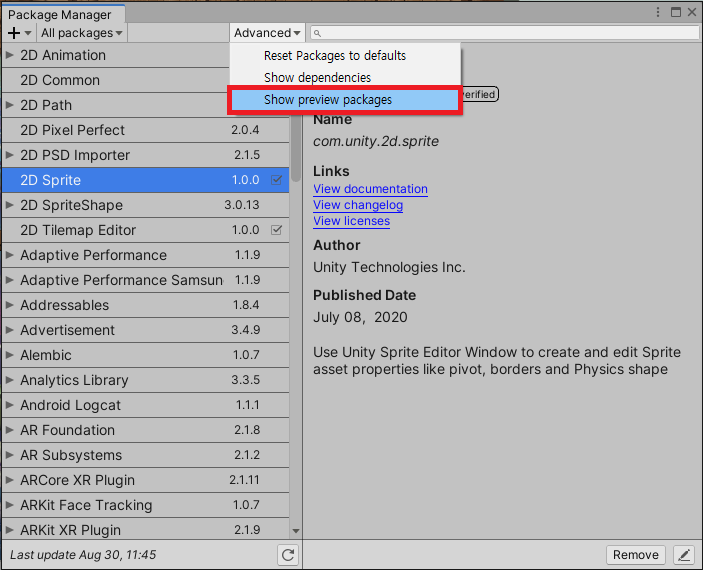This screenshot has width=703, height=570.
Task: Click the pencil edit icon beside Remove
Action: (x=684, y=555)
